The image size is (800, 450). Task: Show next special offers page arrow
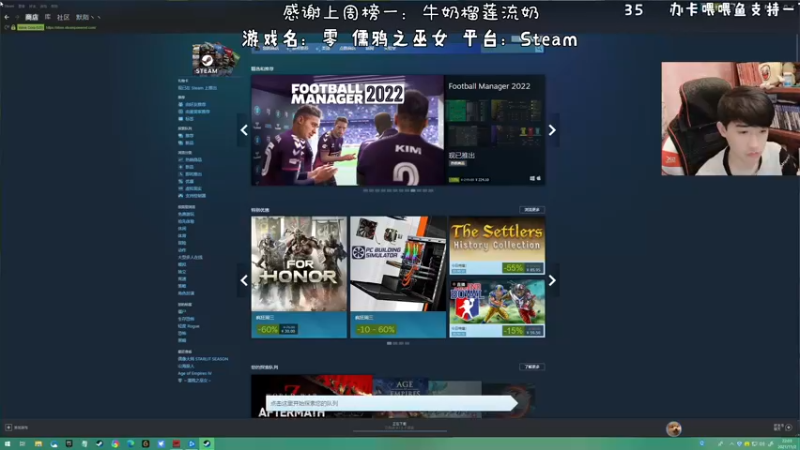point(552,280)
